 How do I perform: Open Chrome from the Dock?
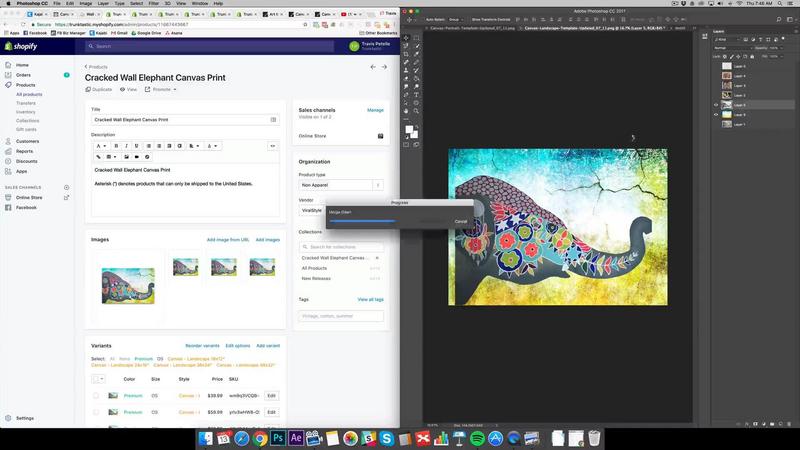point(260,438)
